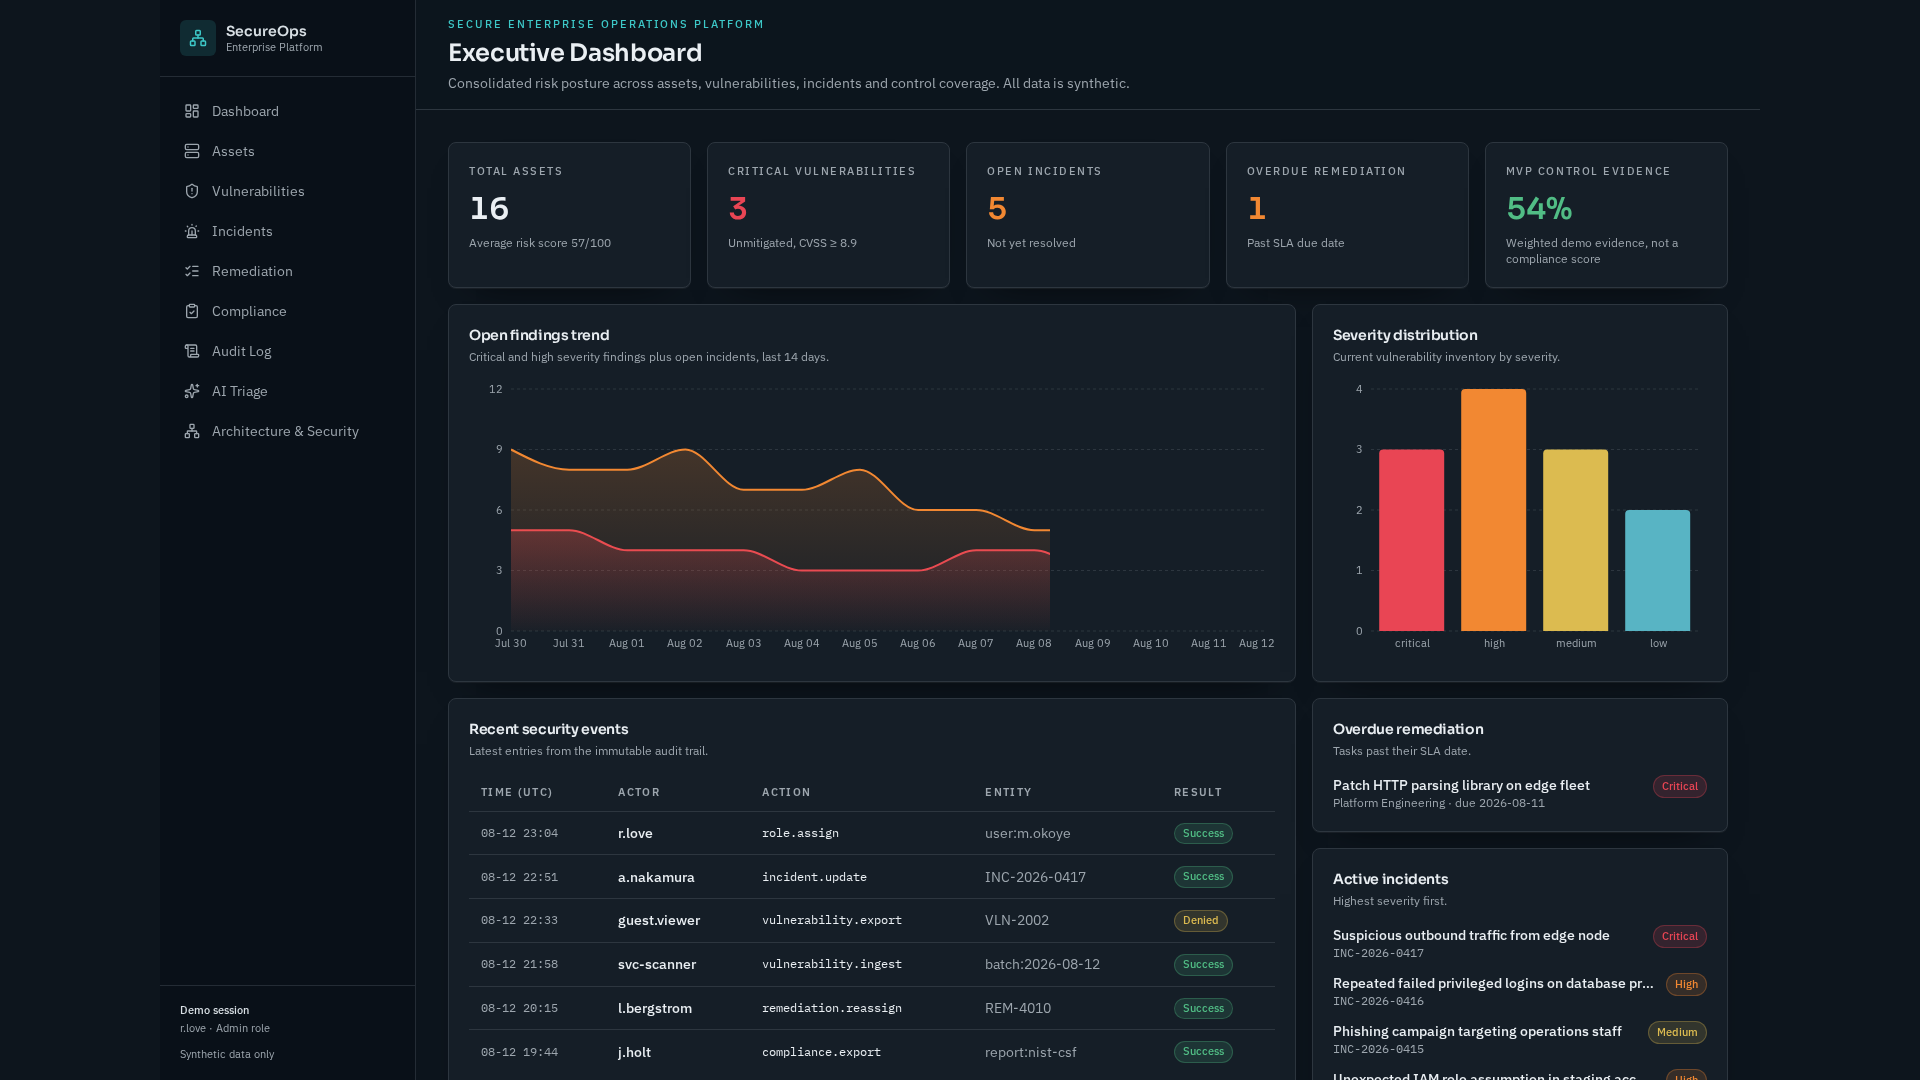Click the Denied result badge
Screen dimensions: 1920x1080
(1200, 920)
